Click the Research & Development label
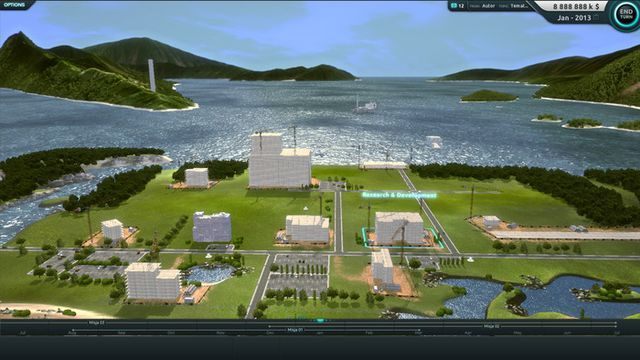The width and height of the screenshot is (640, 360). [x=399, y=195]
